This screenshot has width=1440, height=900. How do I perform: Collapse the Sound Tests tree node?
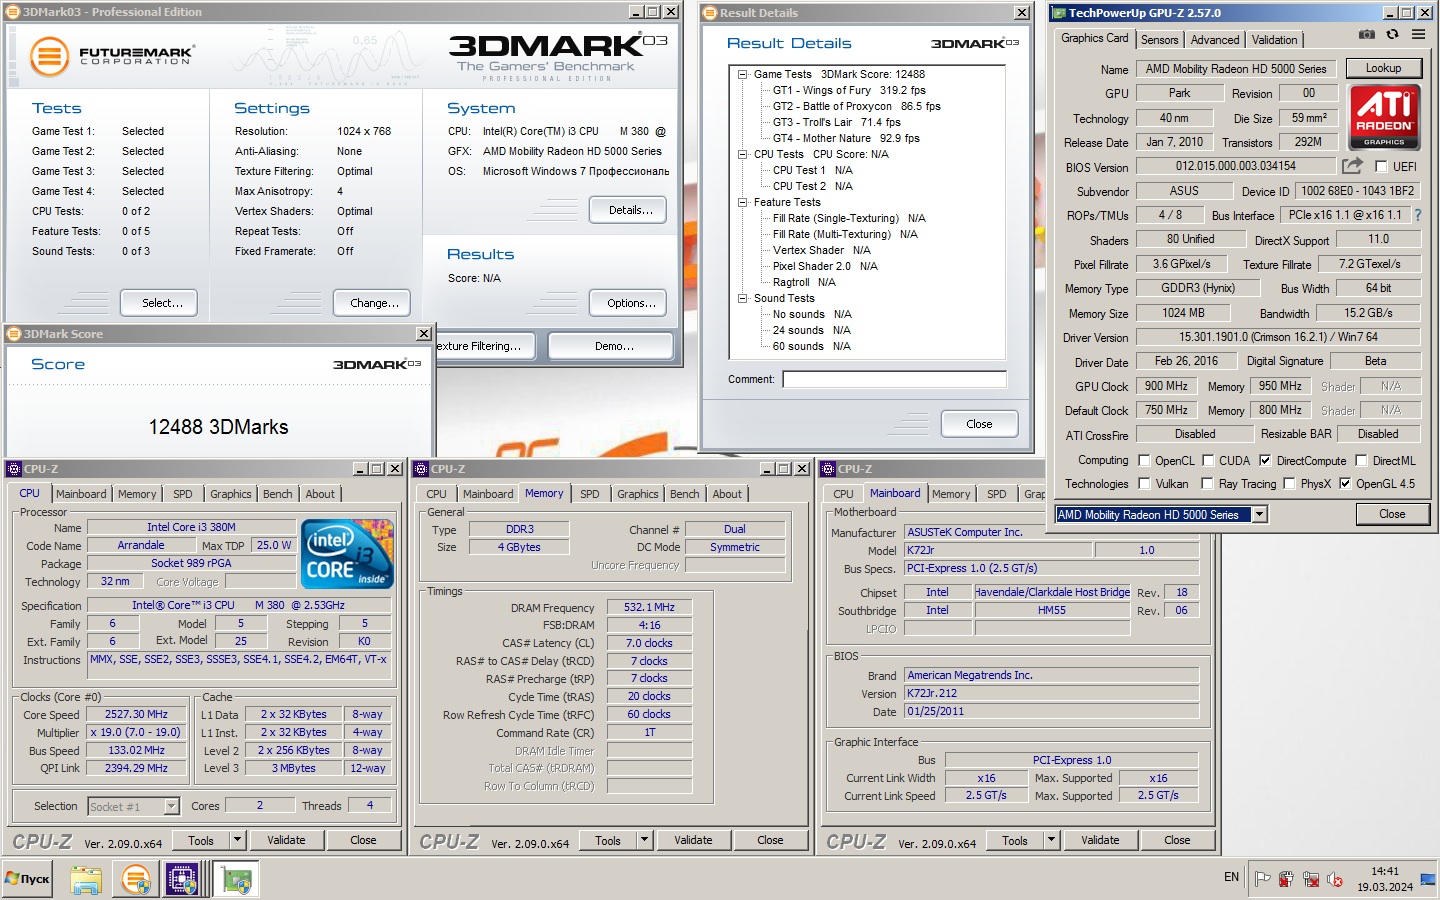(x=743, y=298)
